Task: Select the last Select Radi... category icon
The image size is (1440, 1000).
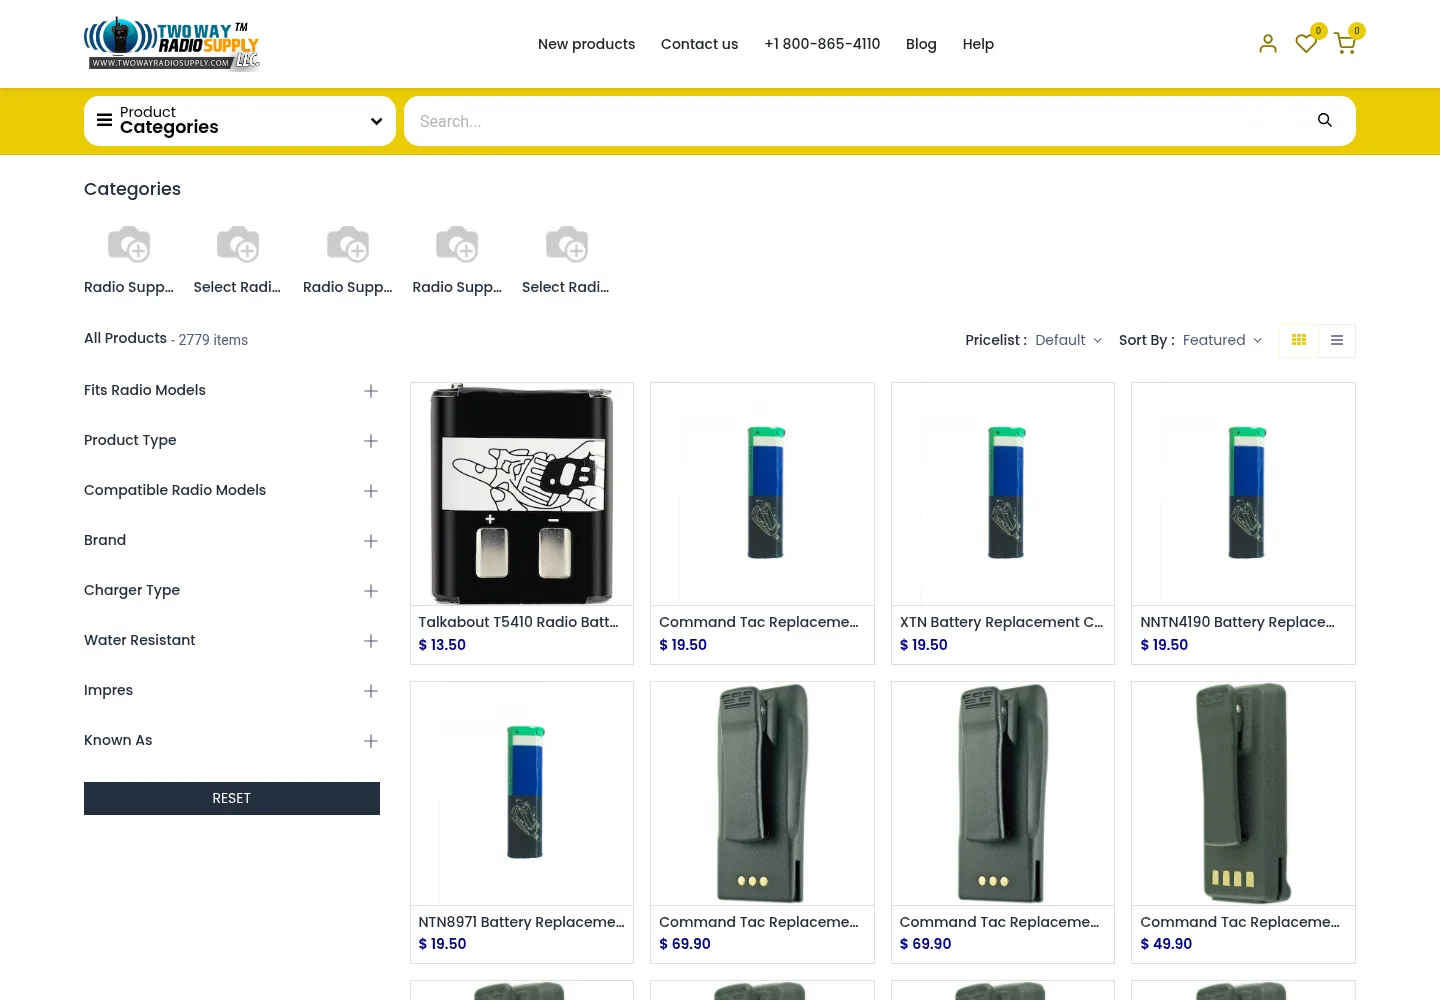Action: [567, 244]
